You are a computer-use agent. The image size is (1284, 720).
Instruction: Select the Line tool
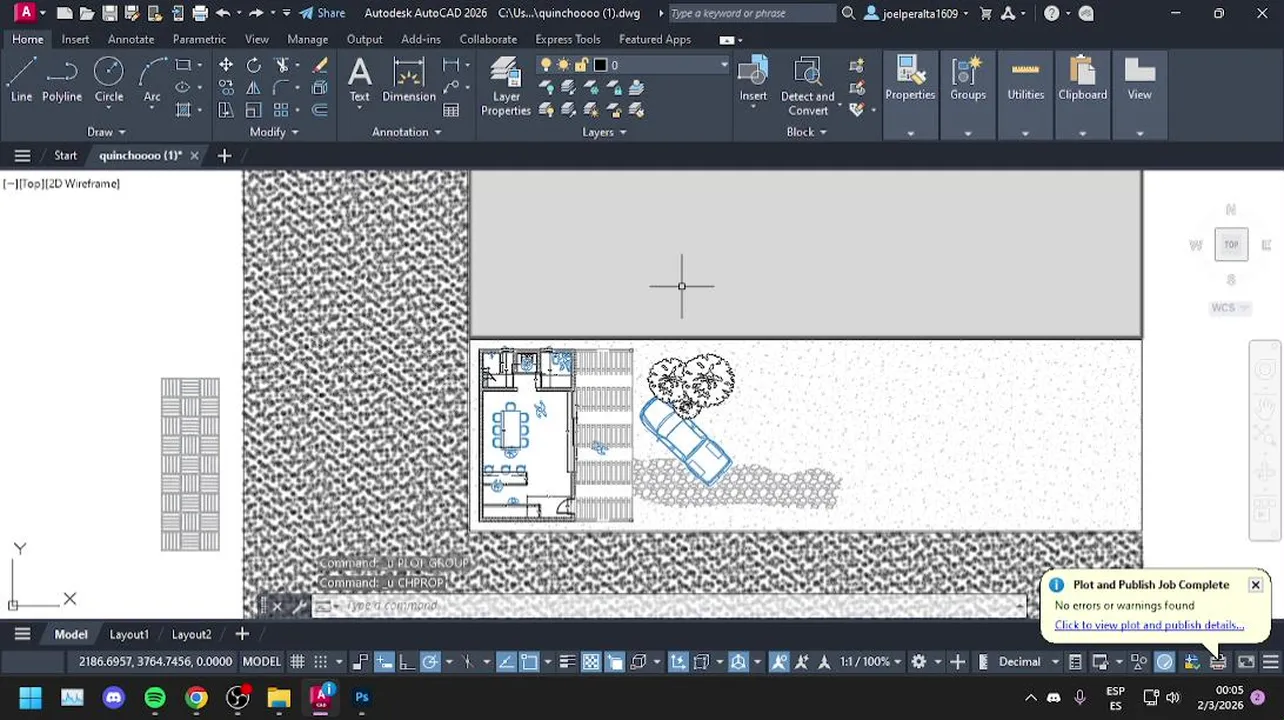(x=21, y=80)
